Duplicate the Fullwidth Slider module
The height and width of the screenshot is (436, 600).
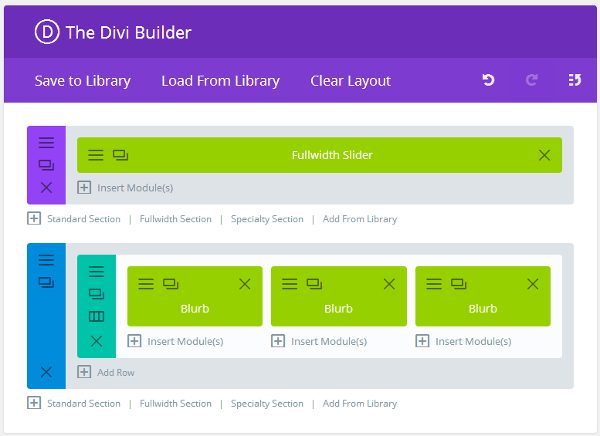(120, 155)
